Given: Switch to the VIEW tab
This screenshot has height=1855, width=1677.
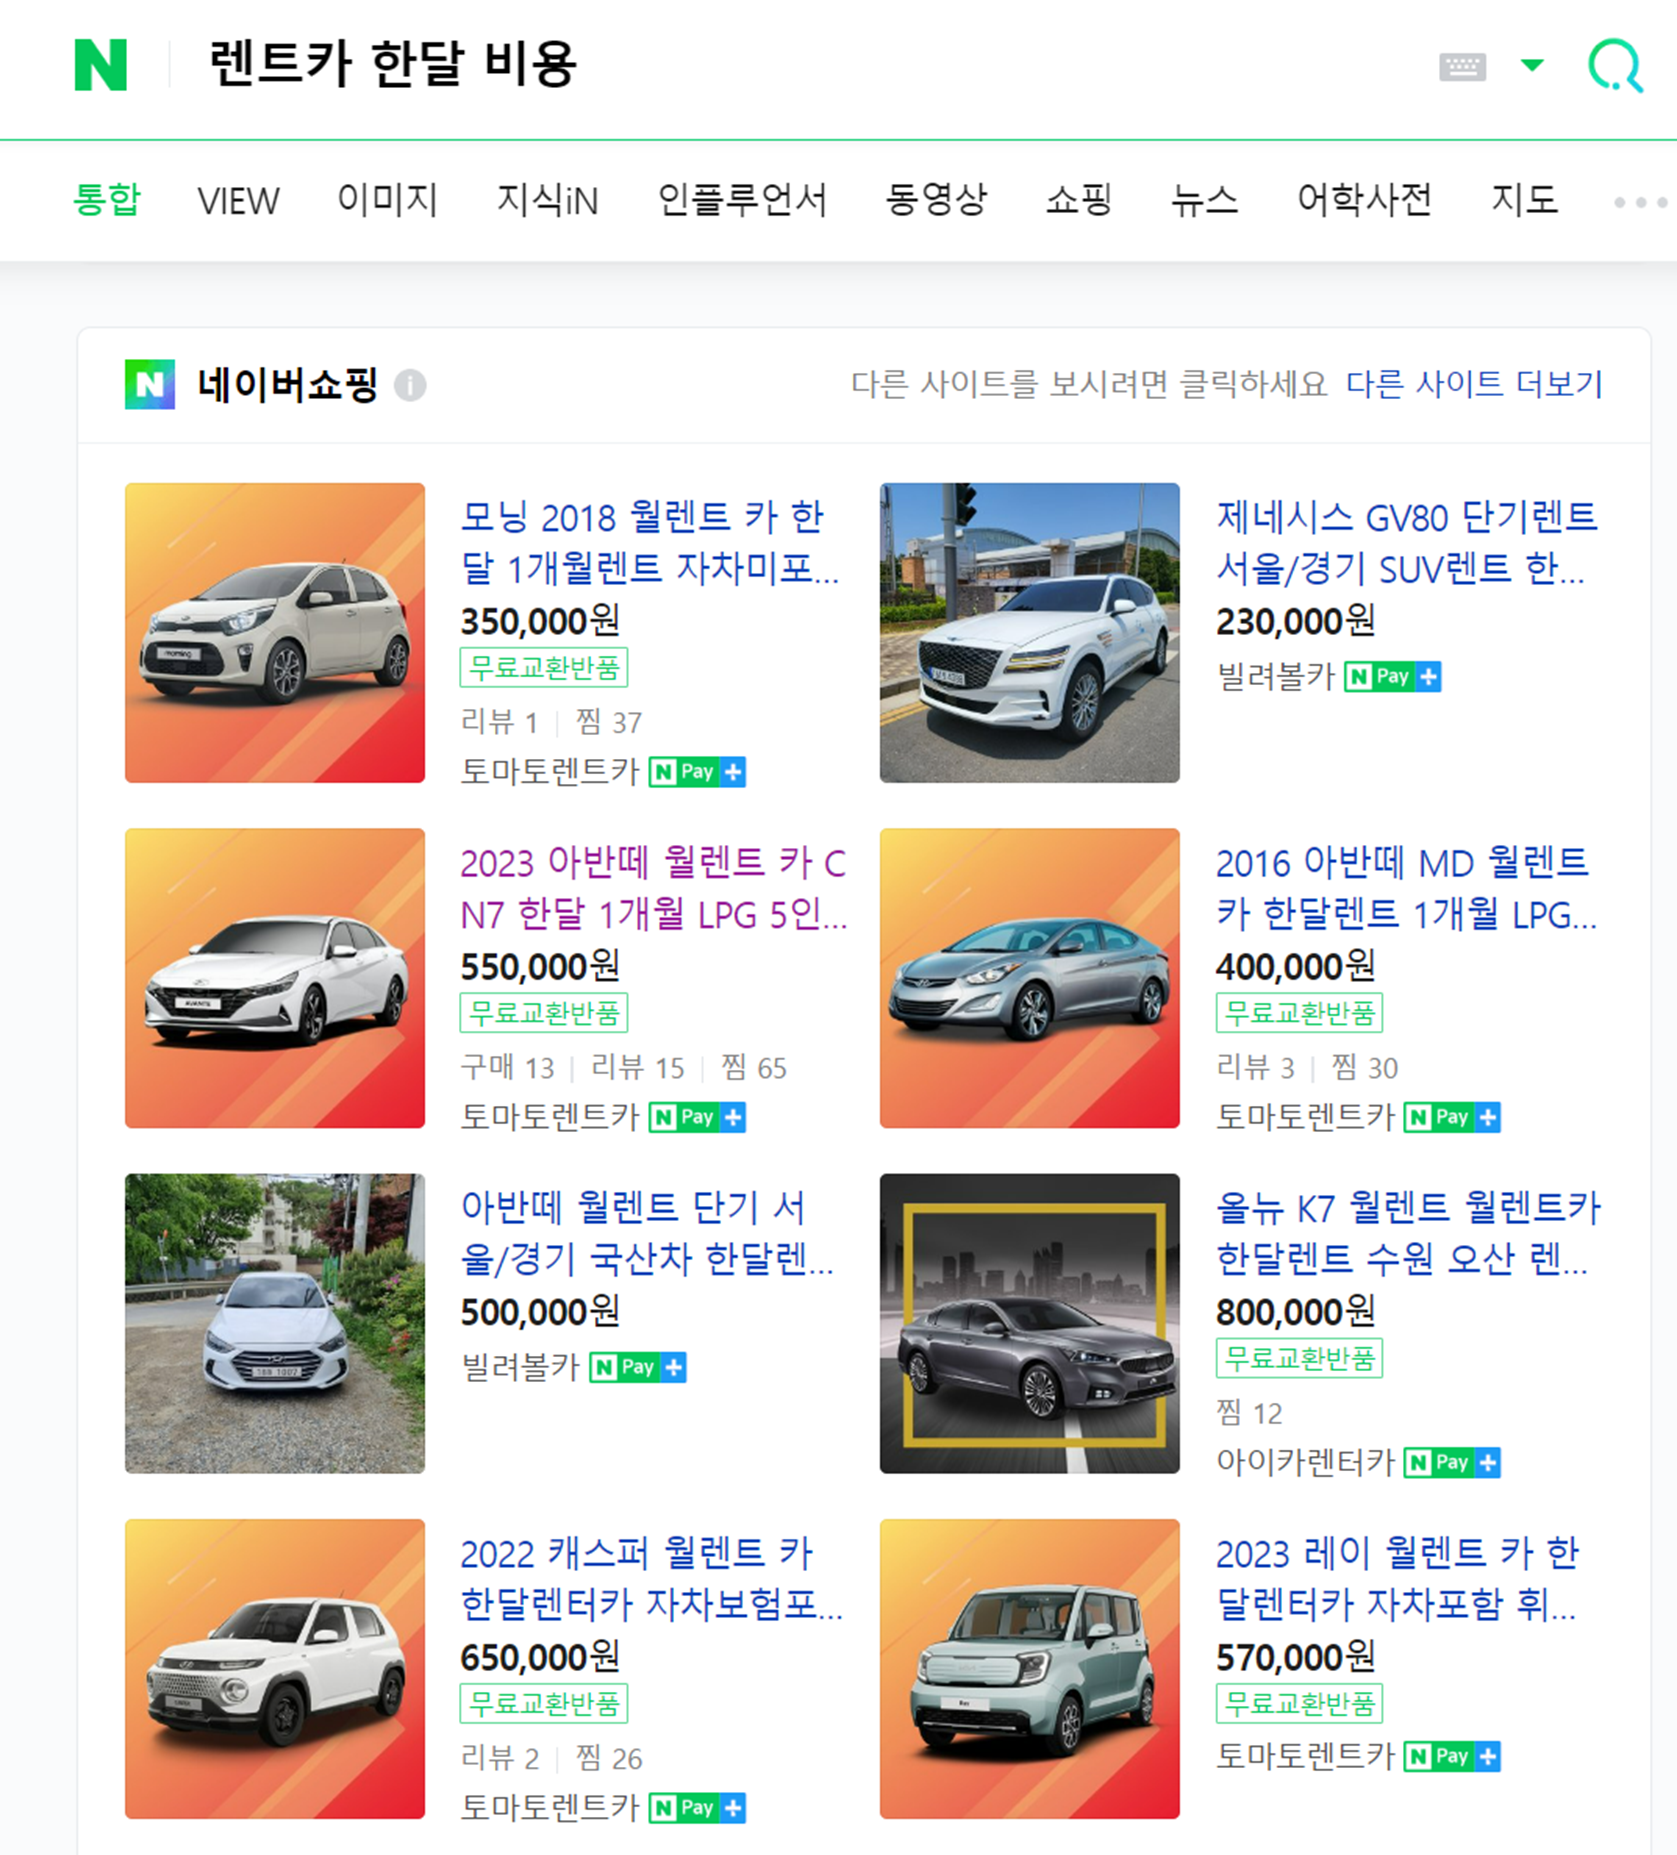Looking at the screenshot, I should (x=238, y=201).
